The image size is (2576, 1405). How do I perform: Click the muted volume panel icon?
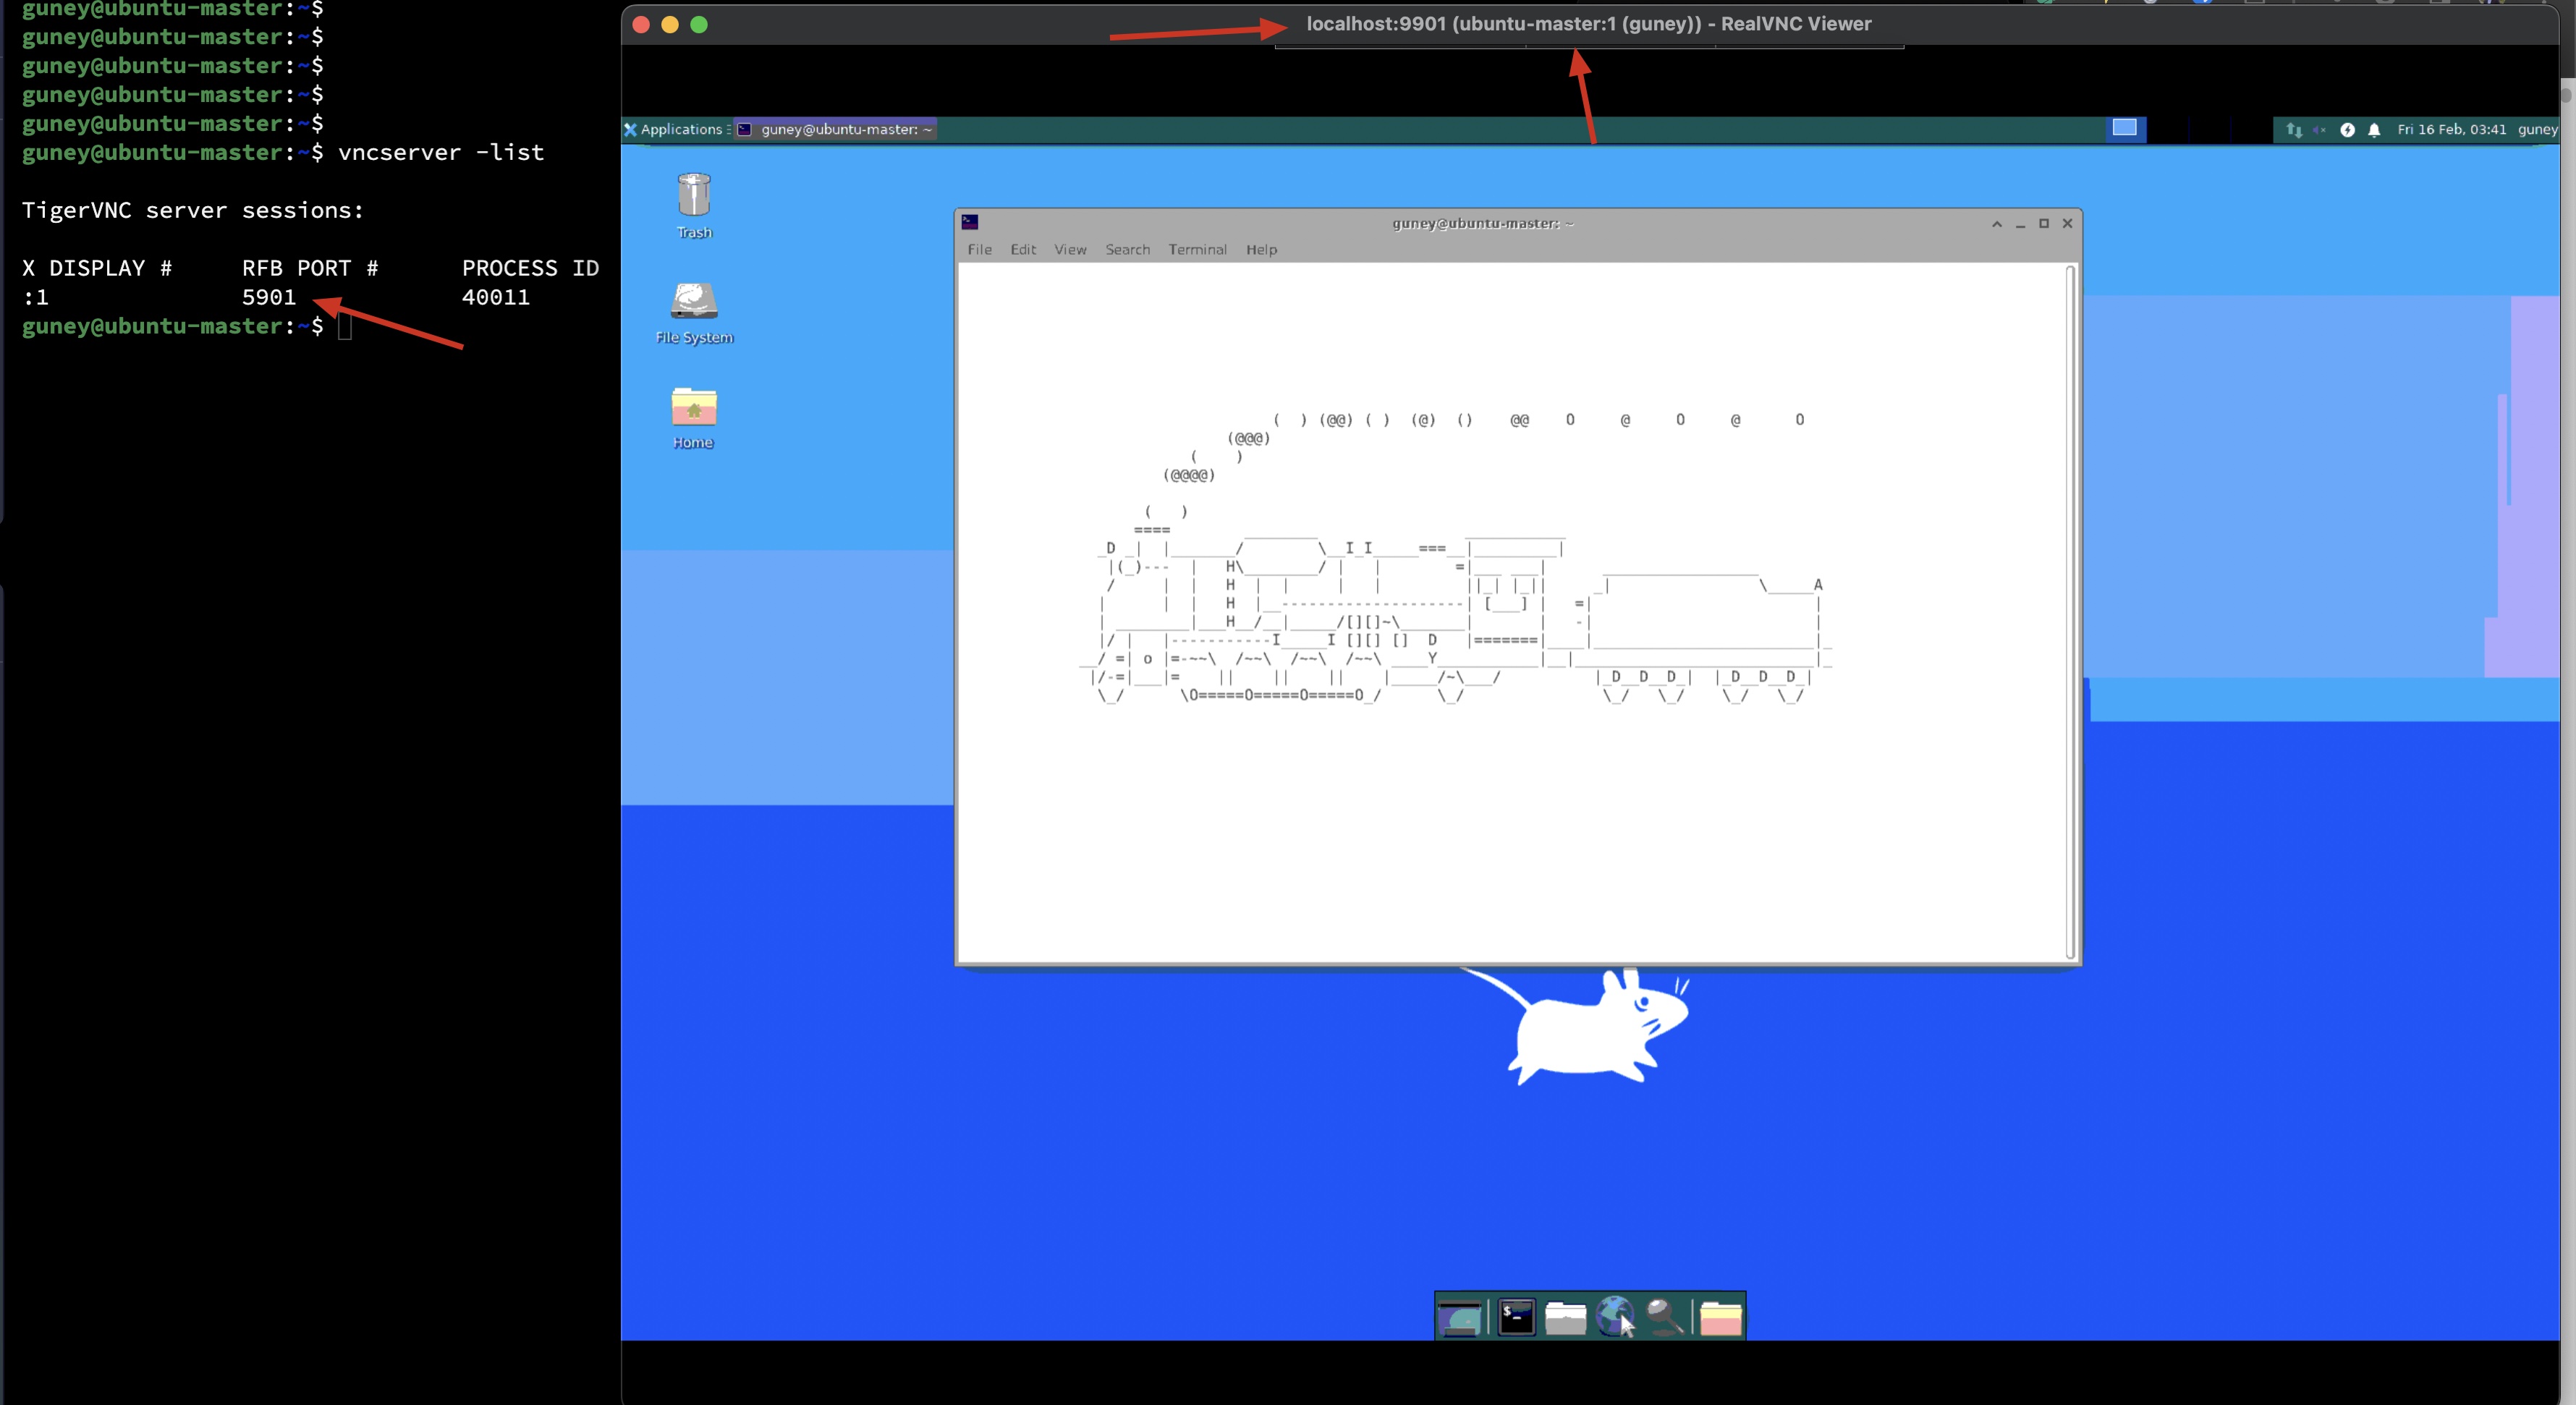click(2320, 130)
